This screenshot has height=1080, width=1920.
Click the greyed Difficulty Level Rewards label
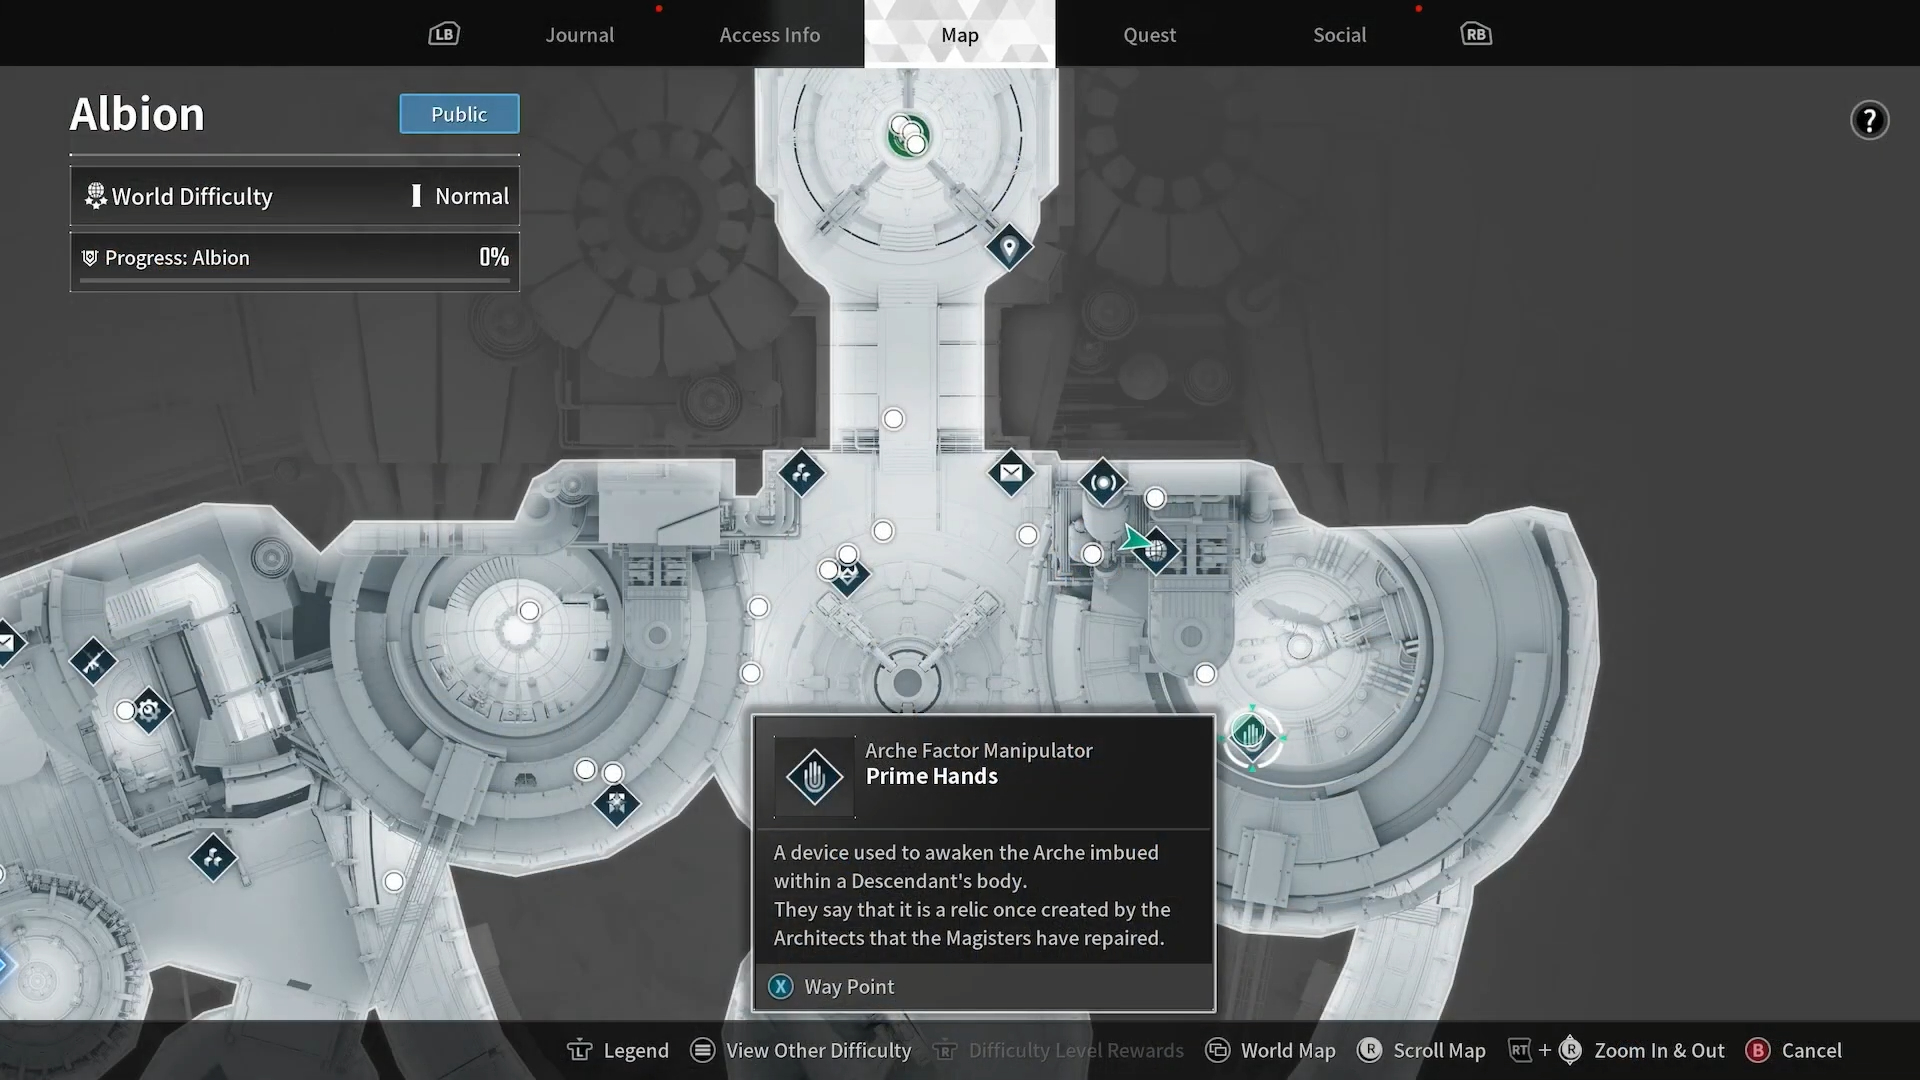[1076, 1050]
